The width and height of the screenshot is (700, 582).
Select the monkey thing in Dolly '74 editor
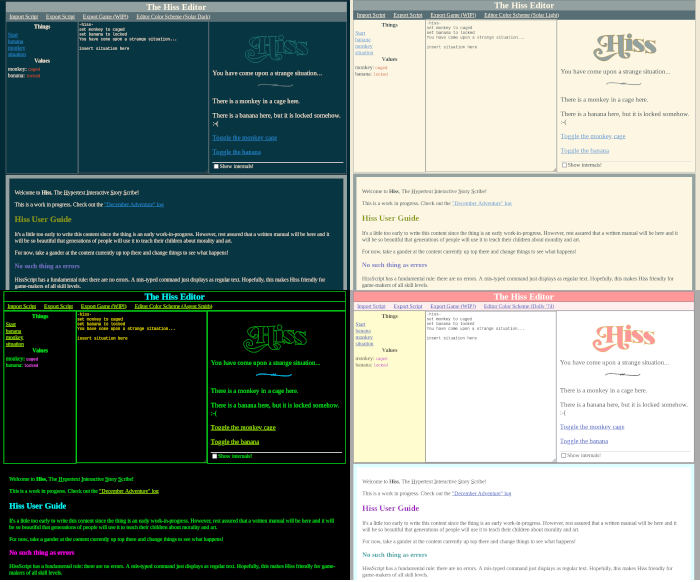tap(364, 337)
